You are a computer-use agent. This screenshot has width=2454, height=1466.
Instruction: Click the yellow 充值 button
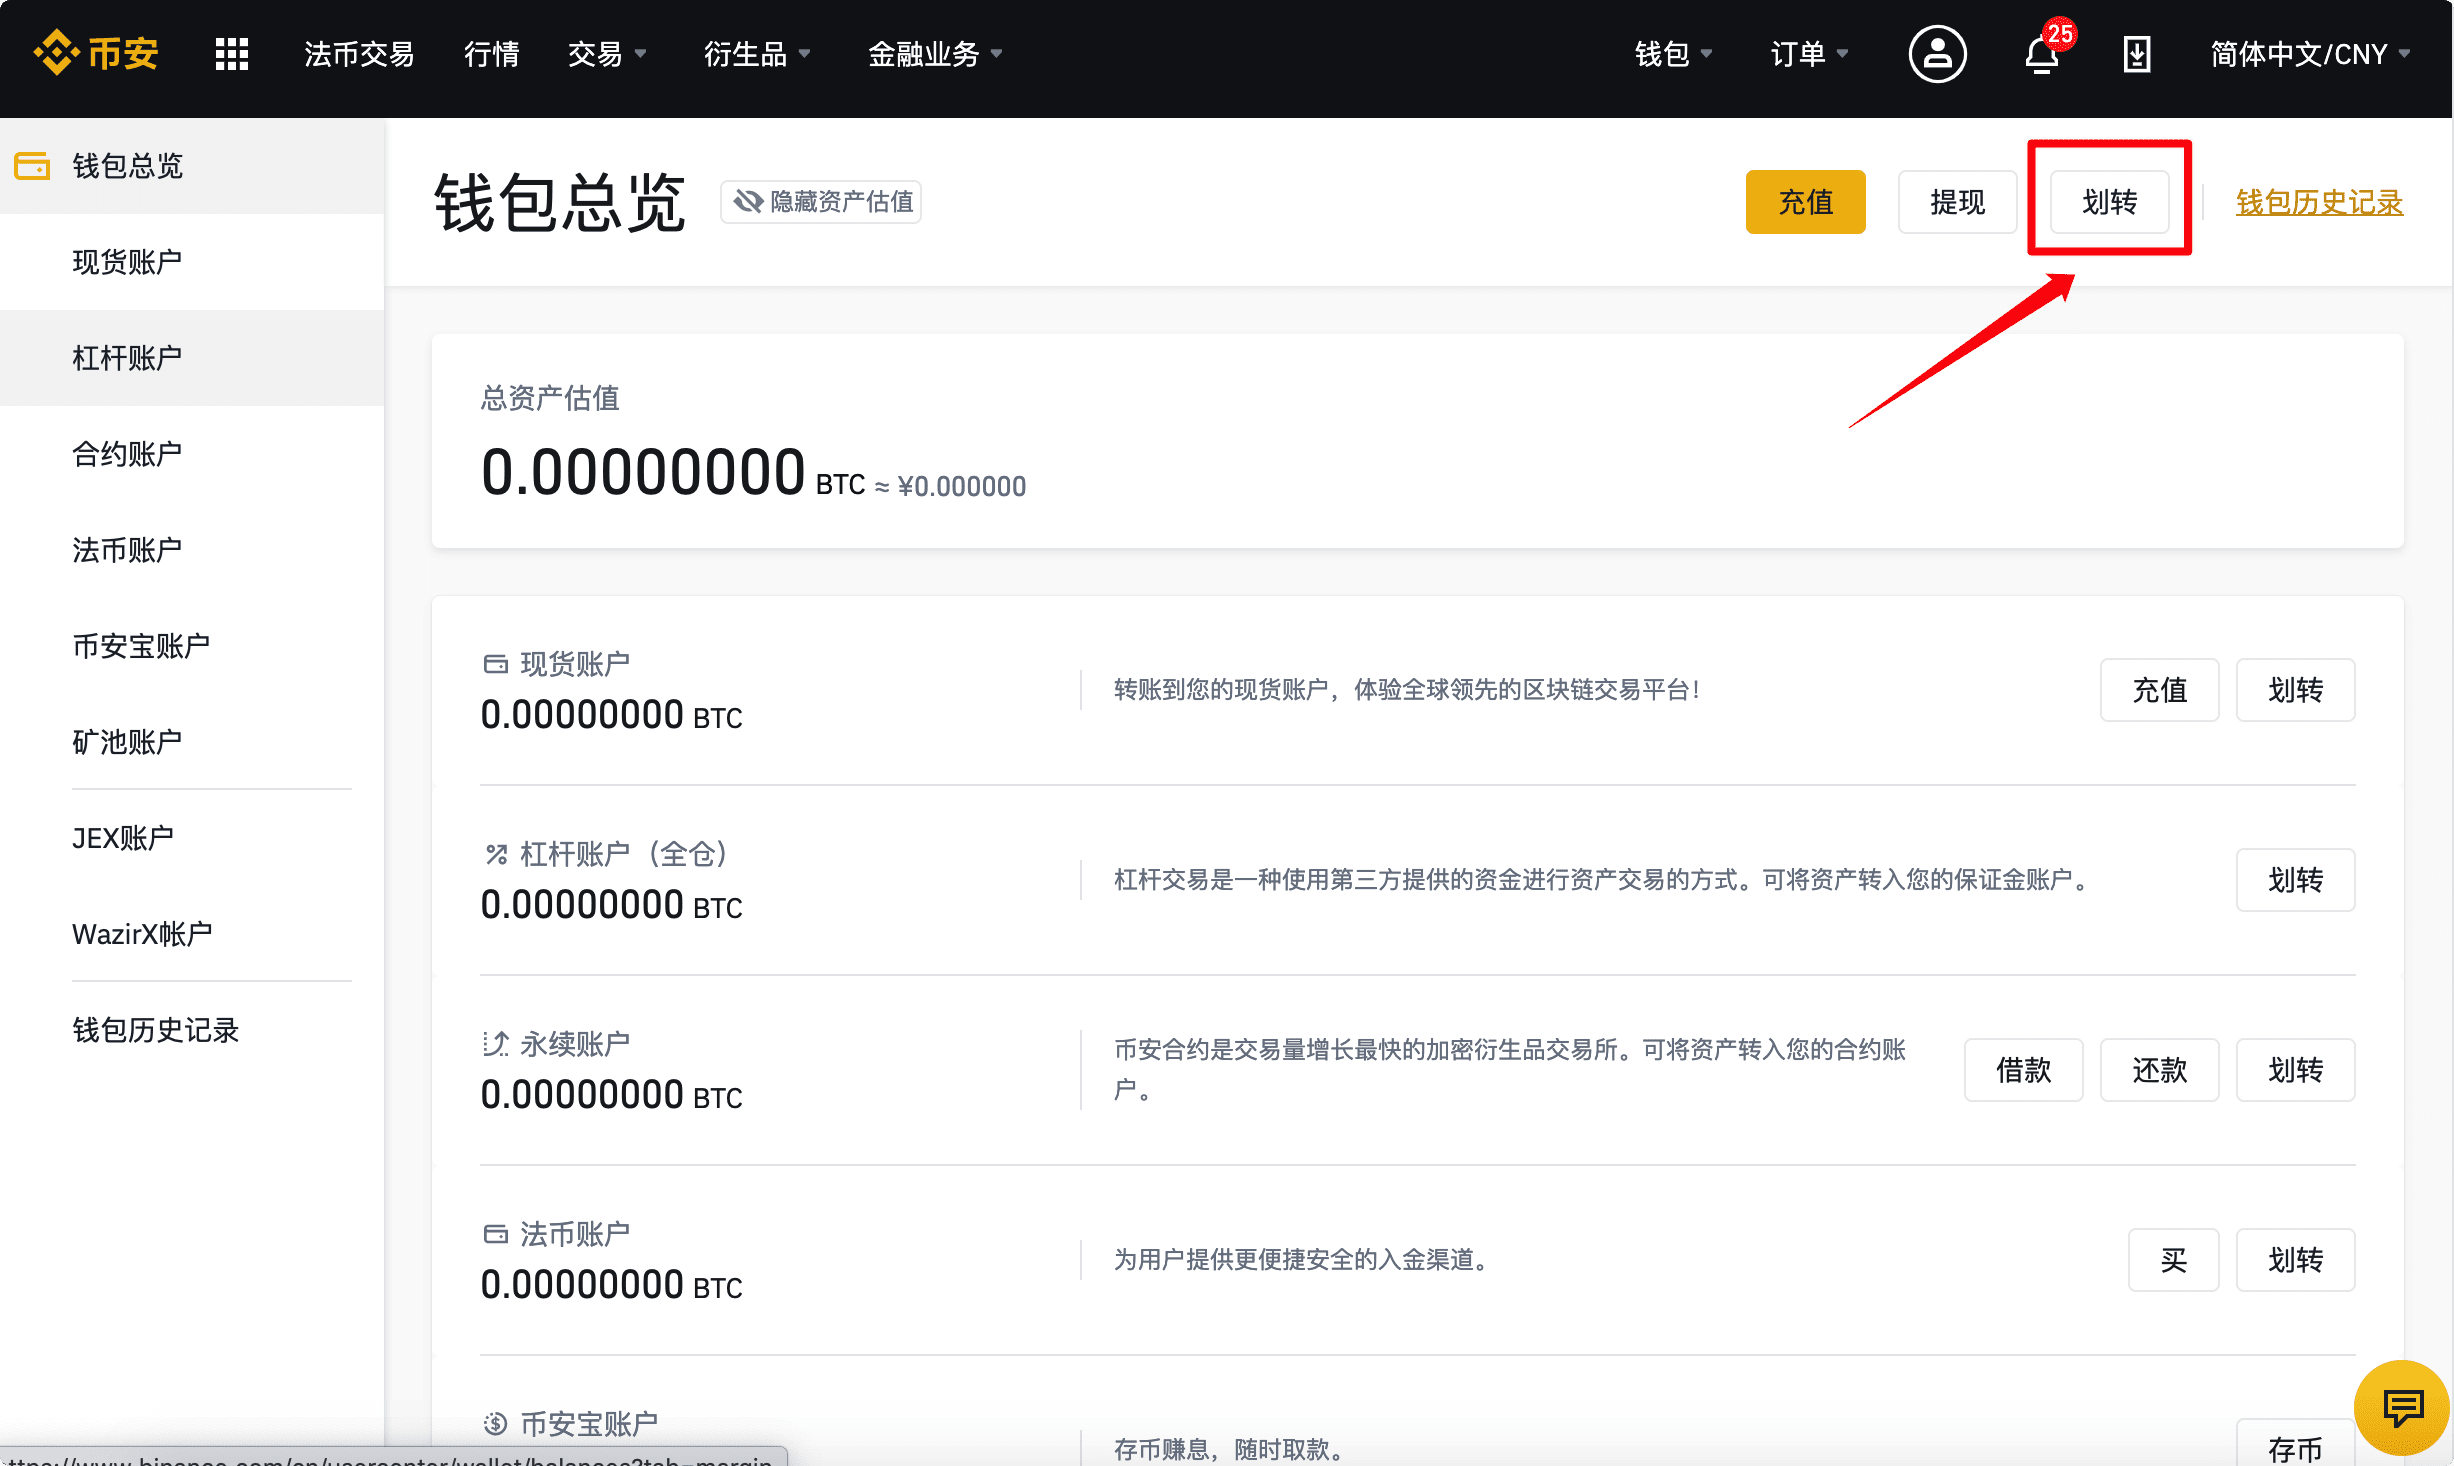[x=1805, y=202]
